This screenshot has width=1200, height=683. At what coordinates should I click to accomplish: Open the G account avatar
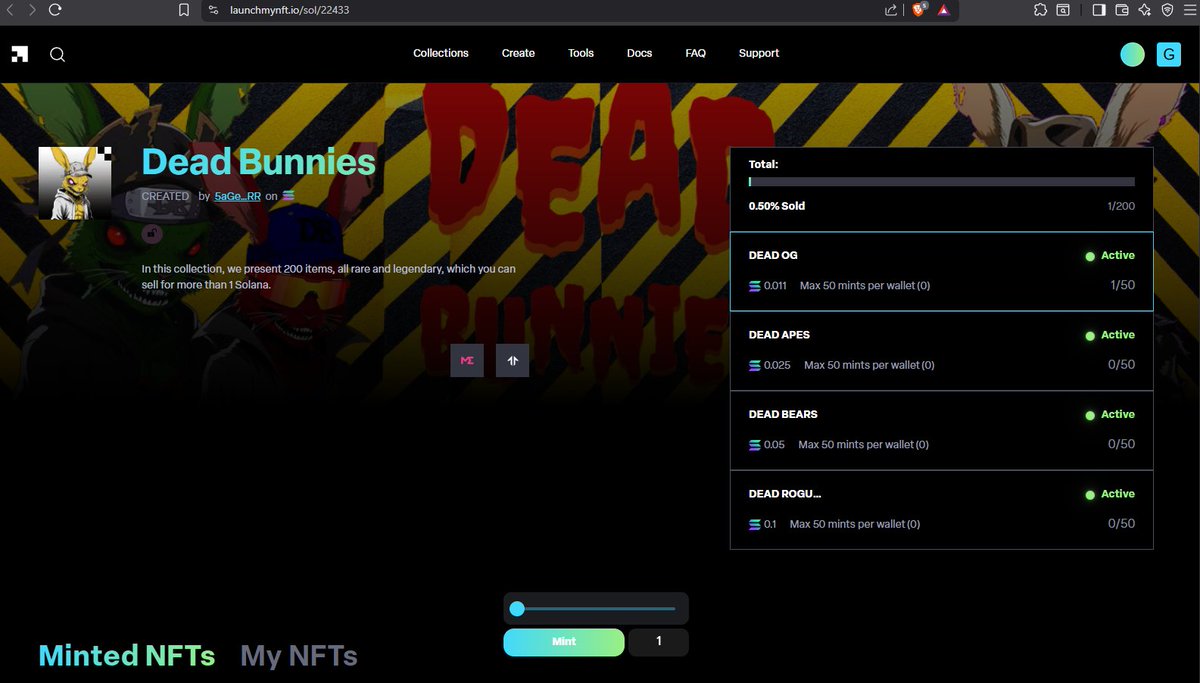click(x=1169, y=54)
